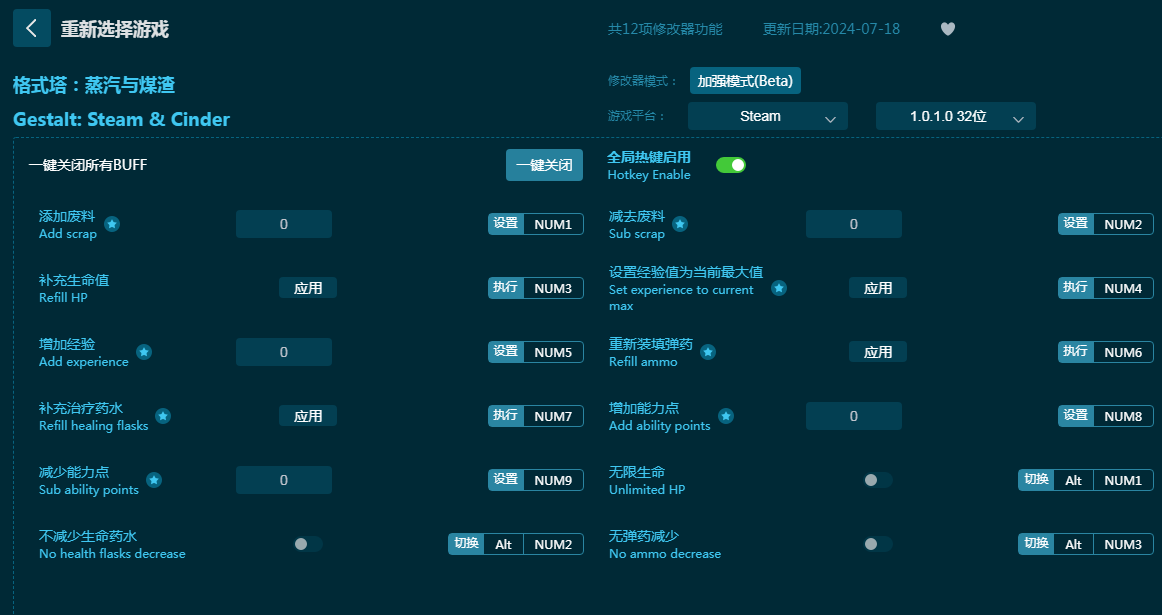Image resolution: width=1162 pixels, height=615 pixels.
Task: Click 执行 button for NUM4 hotkey
Action: (x=1076, y=288)
